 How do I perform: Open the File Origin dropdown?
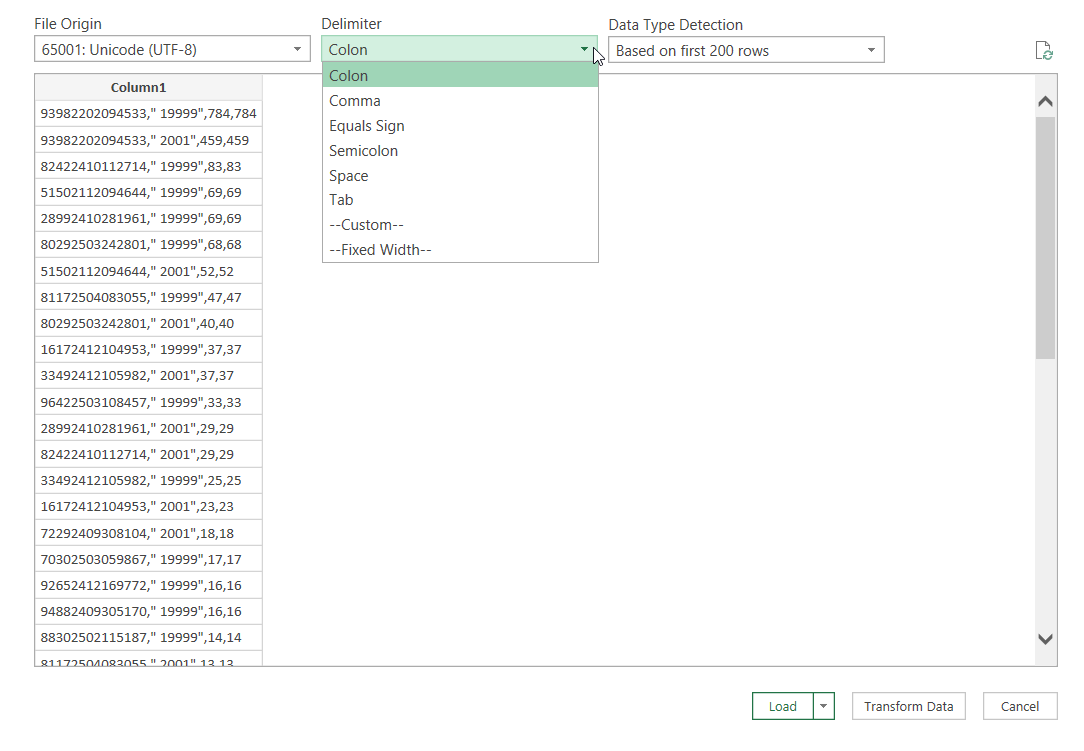(x=172, y=49)
